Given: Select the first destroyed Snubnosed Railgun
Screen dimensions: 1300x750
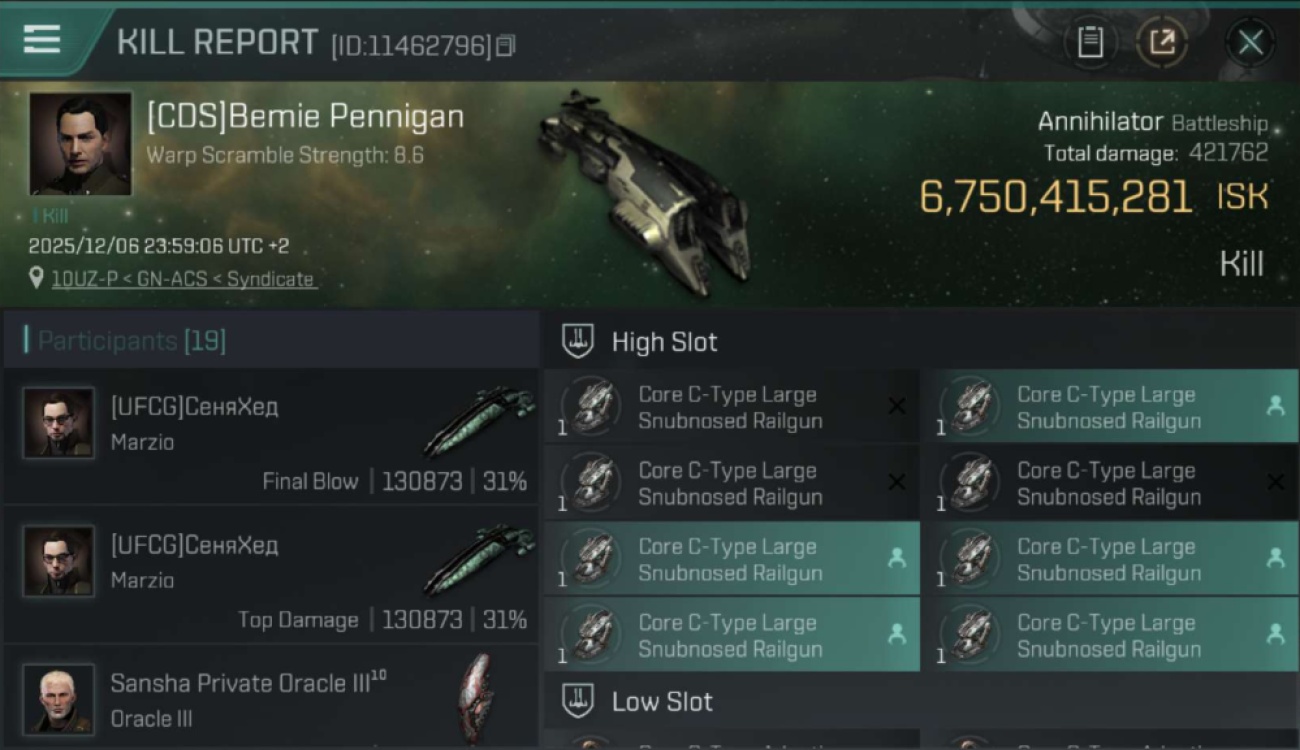Looking at the screenshot, I should tap(730, 407).
